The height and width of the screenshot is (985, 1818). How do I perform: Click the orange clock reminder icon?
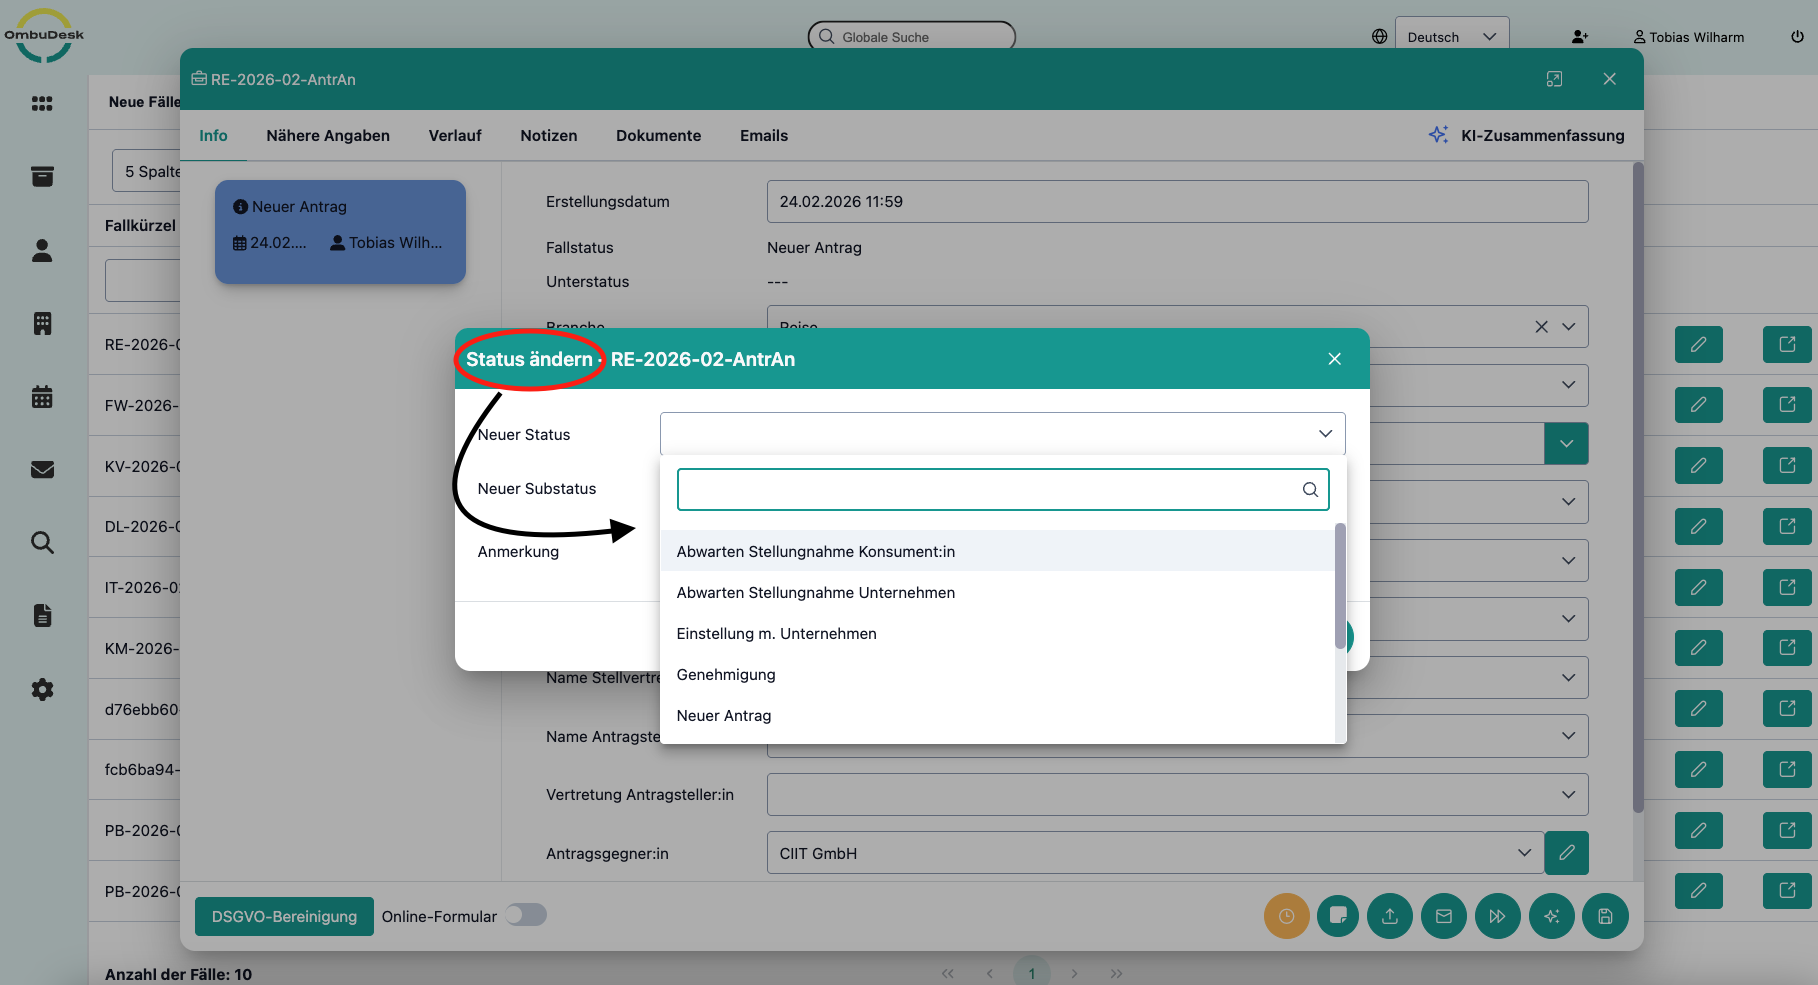coord(1286,916)
